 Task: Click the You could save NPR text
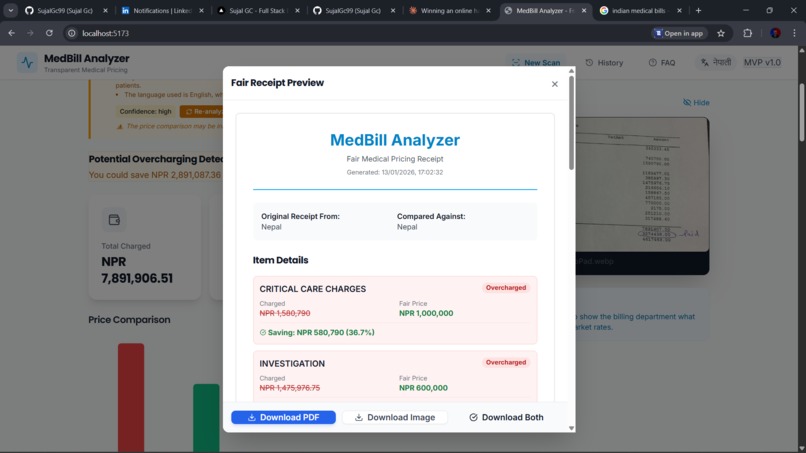coord(155,175)
